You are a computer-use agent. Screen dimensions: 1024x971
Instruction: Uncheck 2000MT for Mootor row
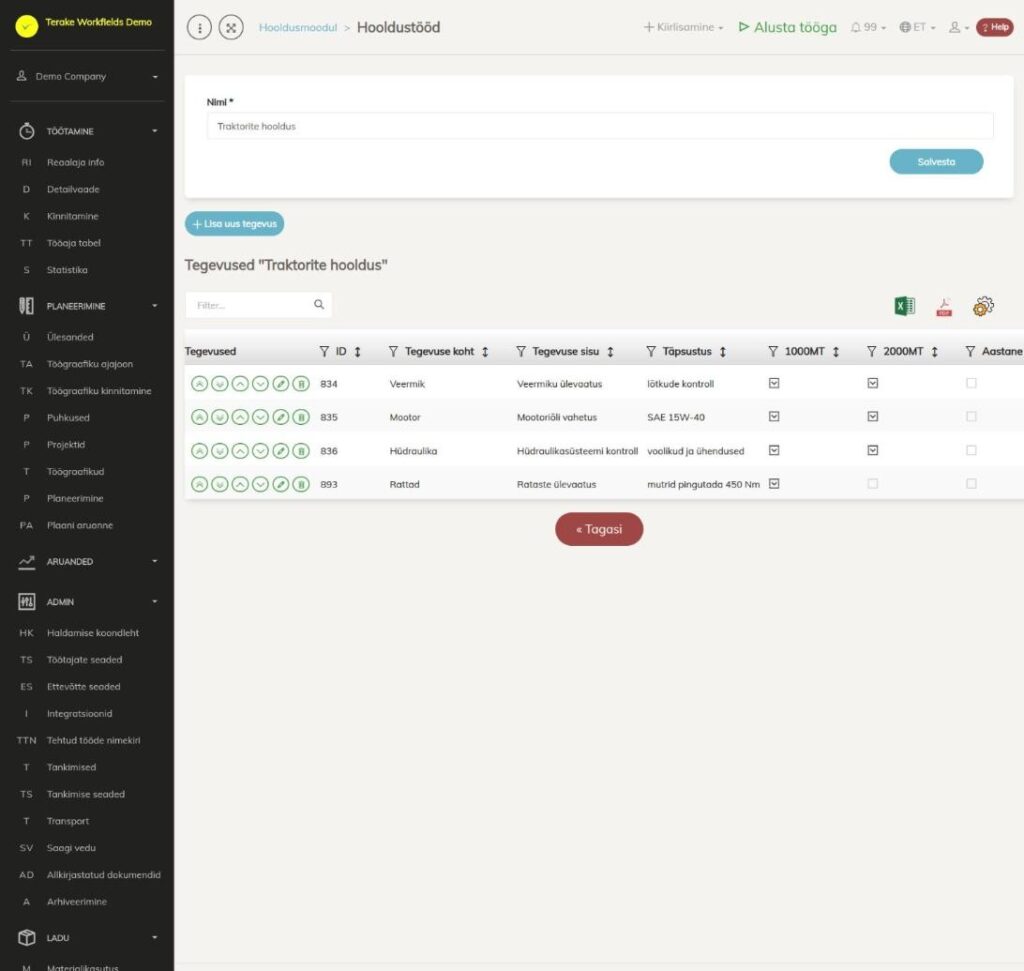(872, 417)
